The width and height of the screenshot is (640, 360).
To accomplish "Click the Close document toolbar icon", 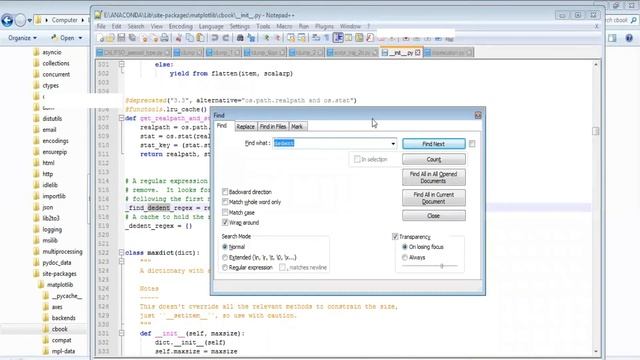I will coord(144,38).
